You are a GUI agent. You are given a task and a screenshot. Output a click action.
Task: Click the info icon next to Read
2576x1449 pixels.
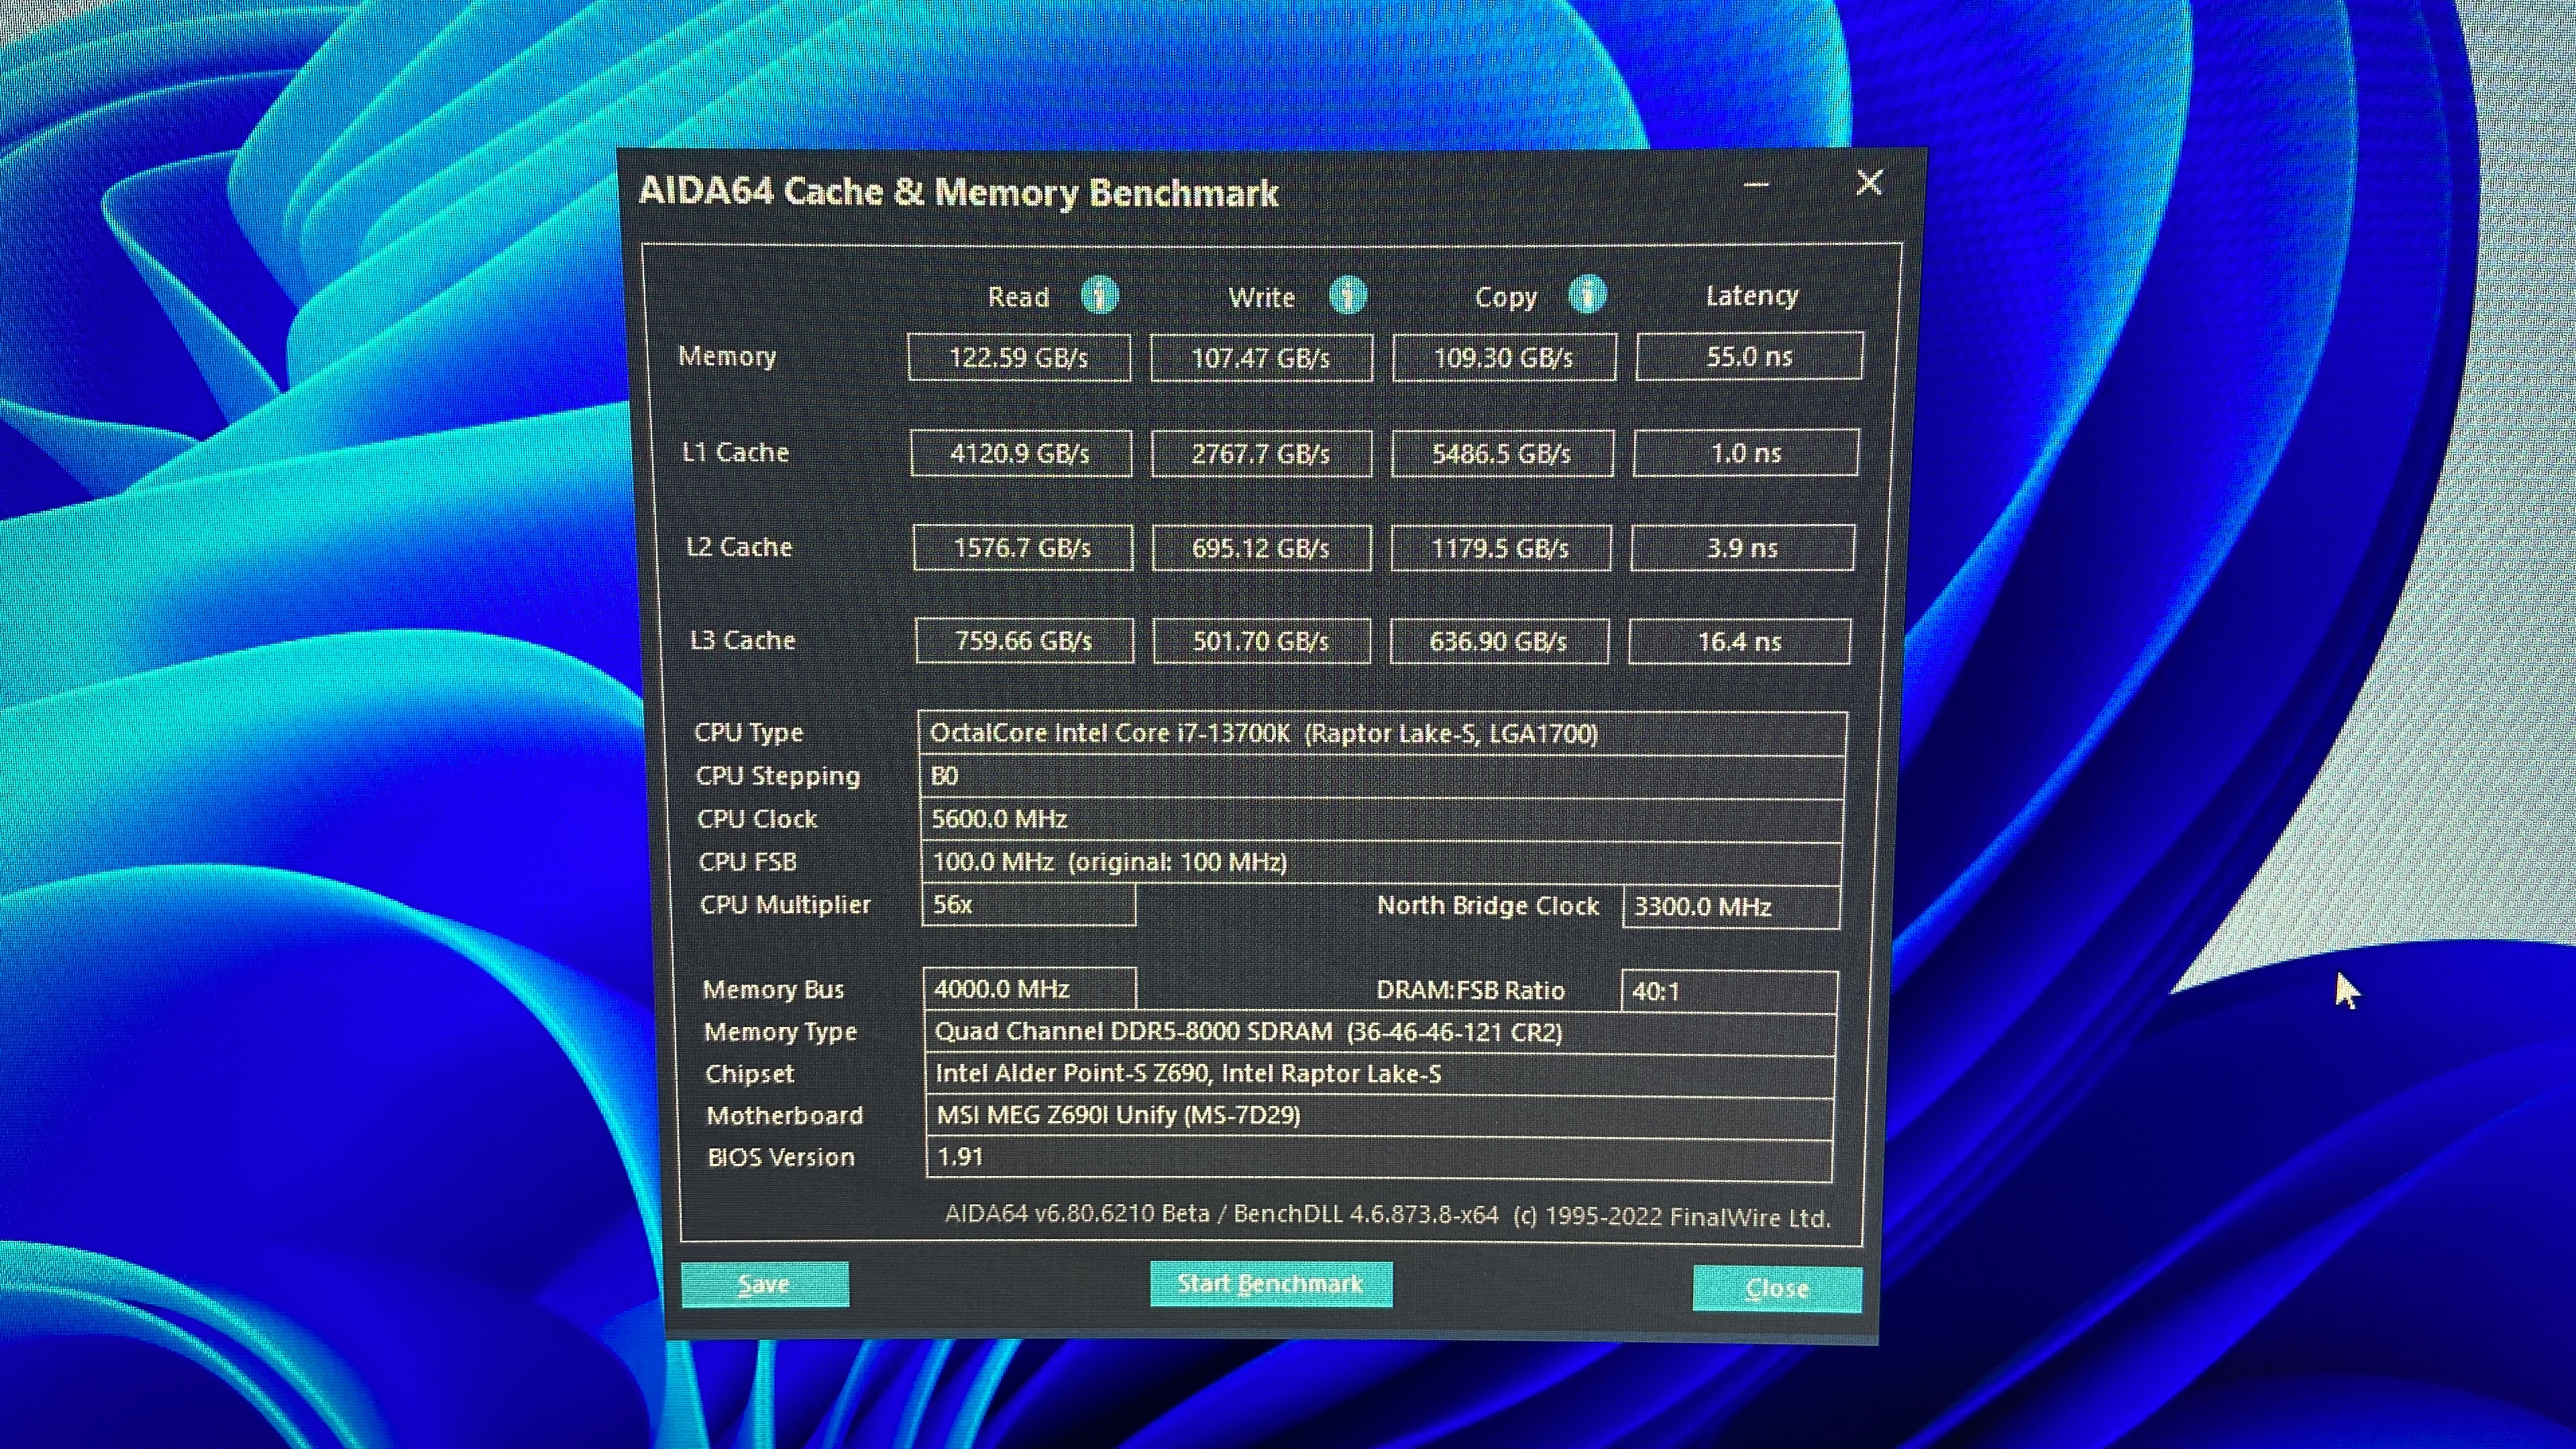(1100, 295)
